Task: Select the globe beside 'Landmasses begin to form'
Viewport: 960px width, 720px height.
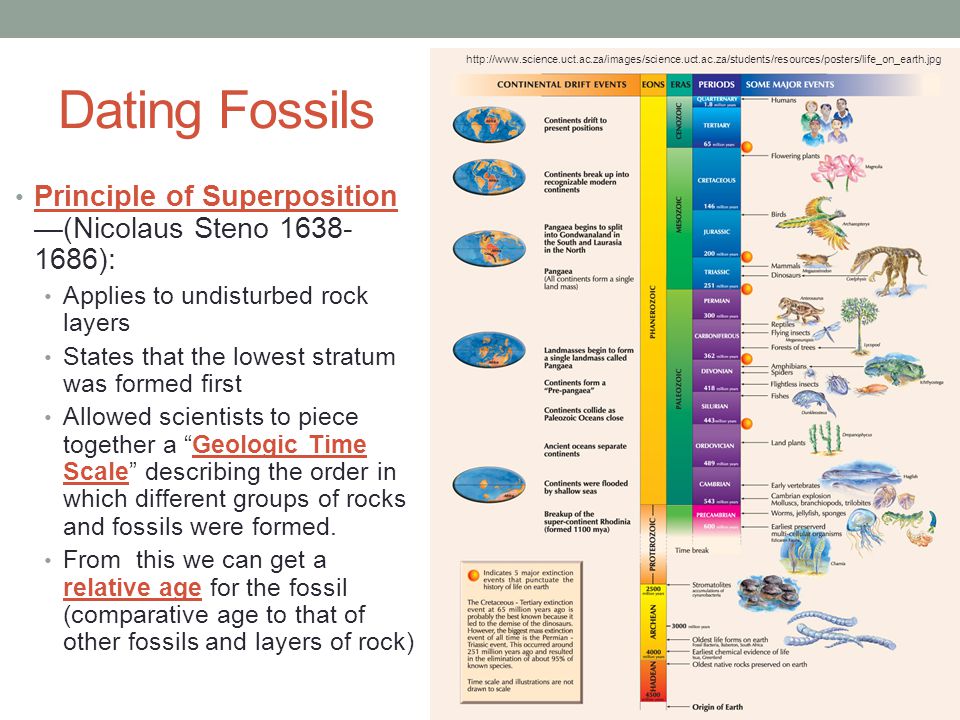Action: pos(489,351)
